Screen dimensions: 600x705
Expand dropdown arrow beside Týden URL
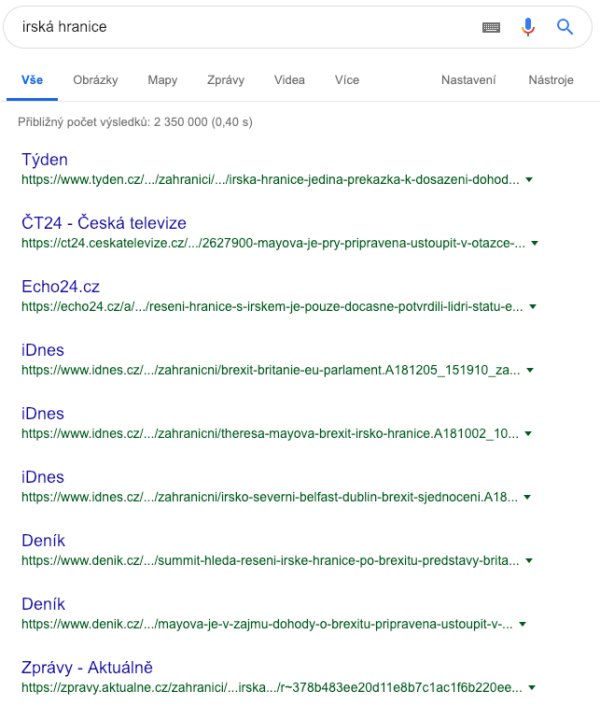[528, 180]
